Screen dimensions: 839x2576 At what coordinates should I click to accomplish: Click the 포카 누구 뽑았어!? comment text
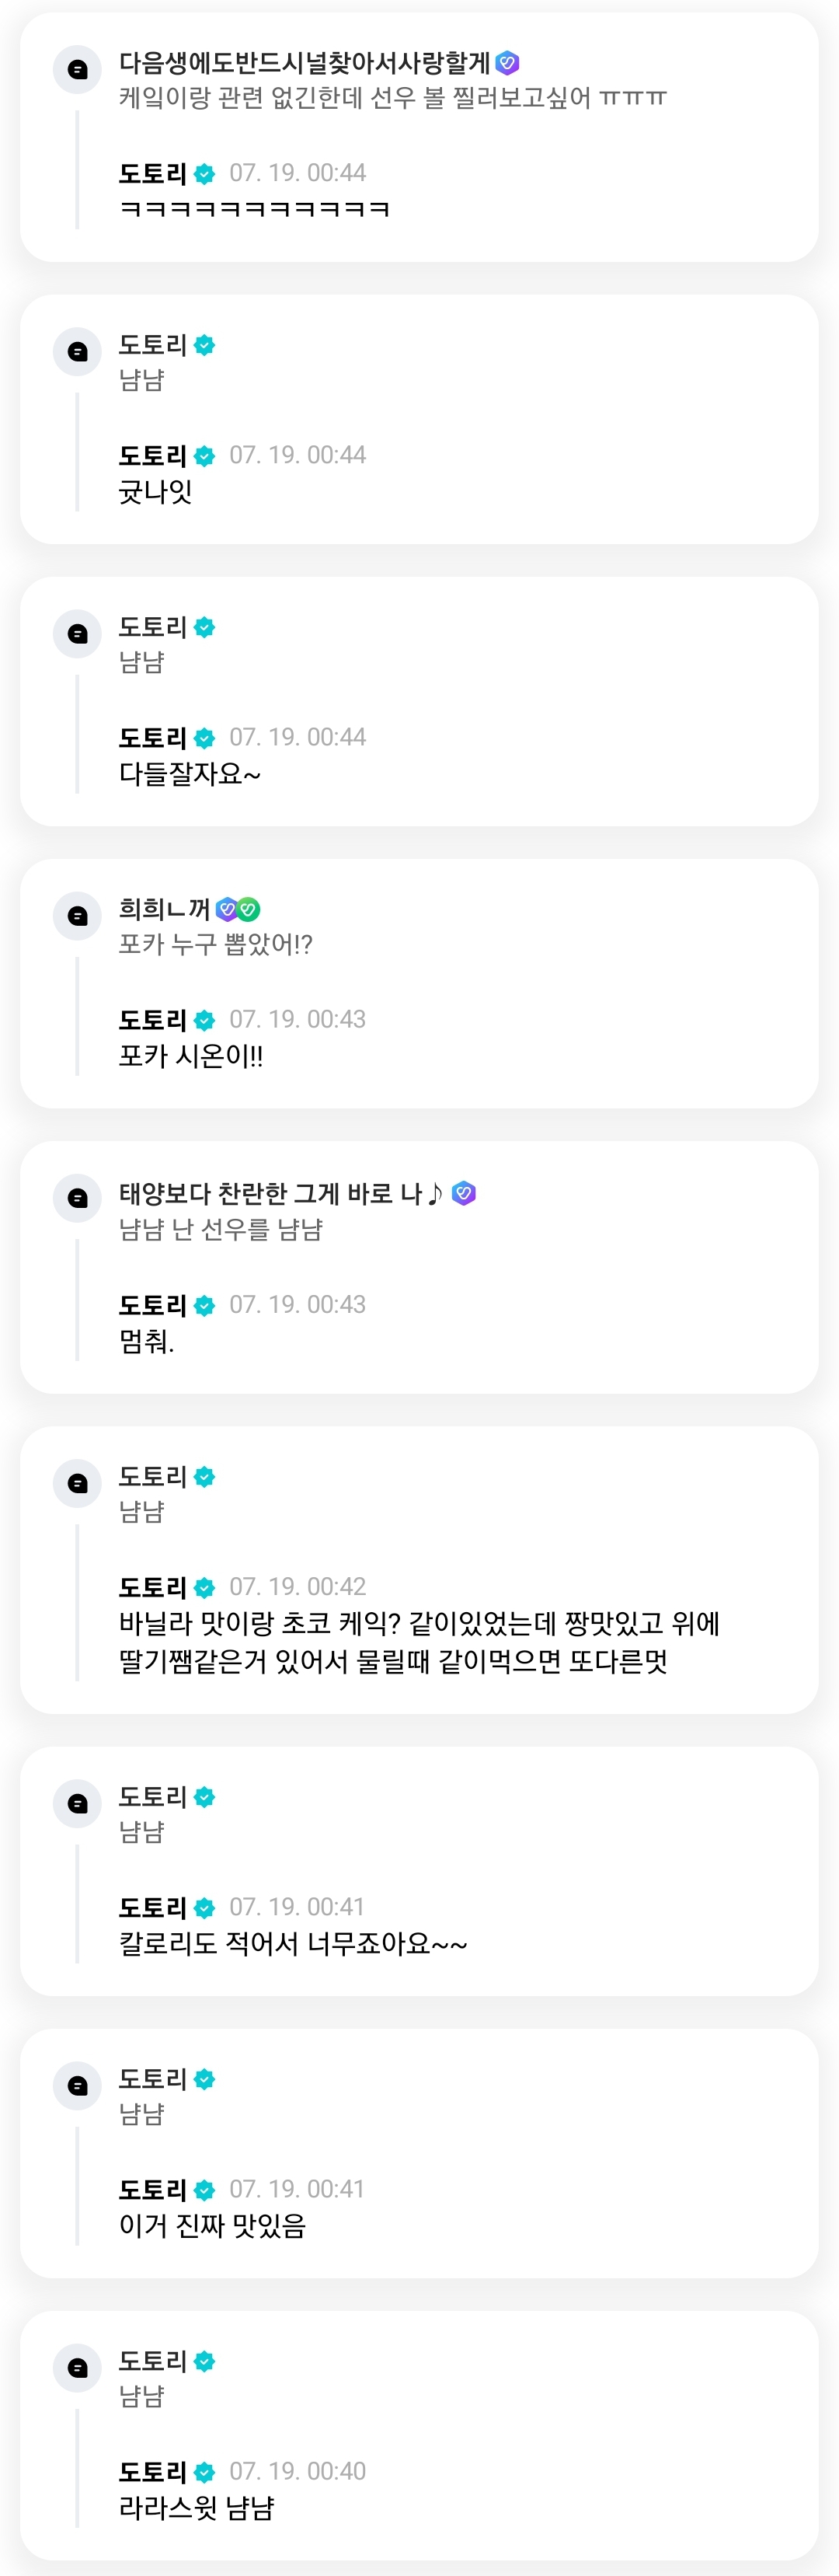(216, 944)
